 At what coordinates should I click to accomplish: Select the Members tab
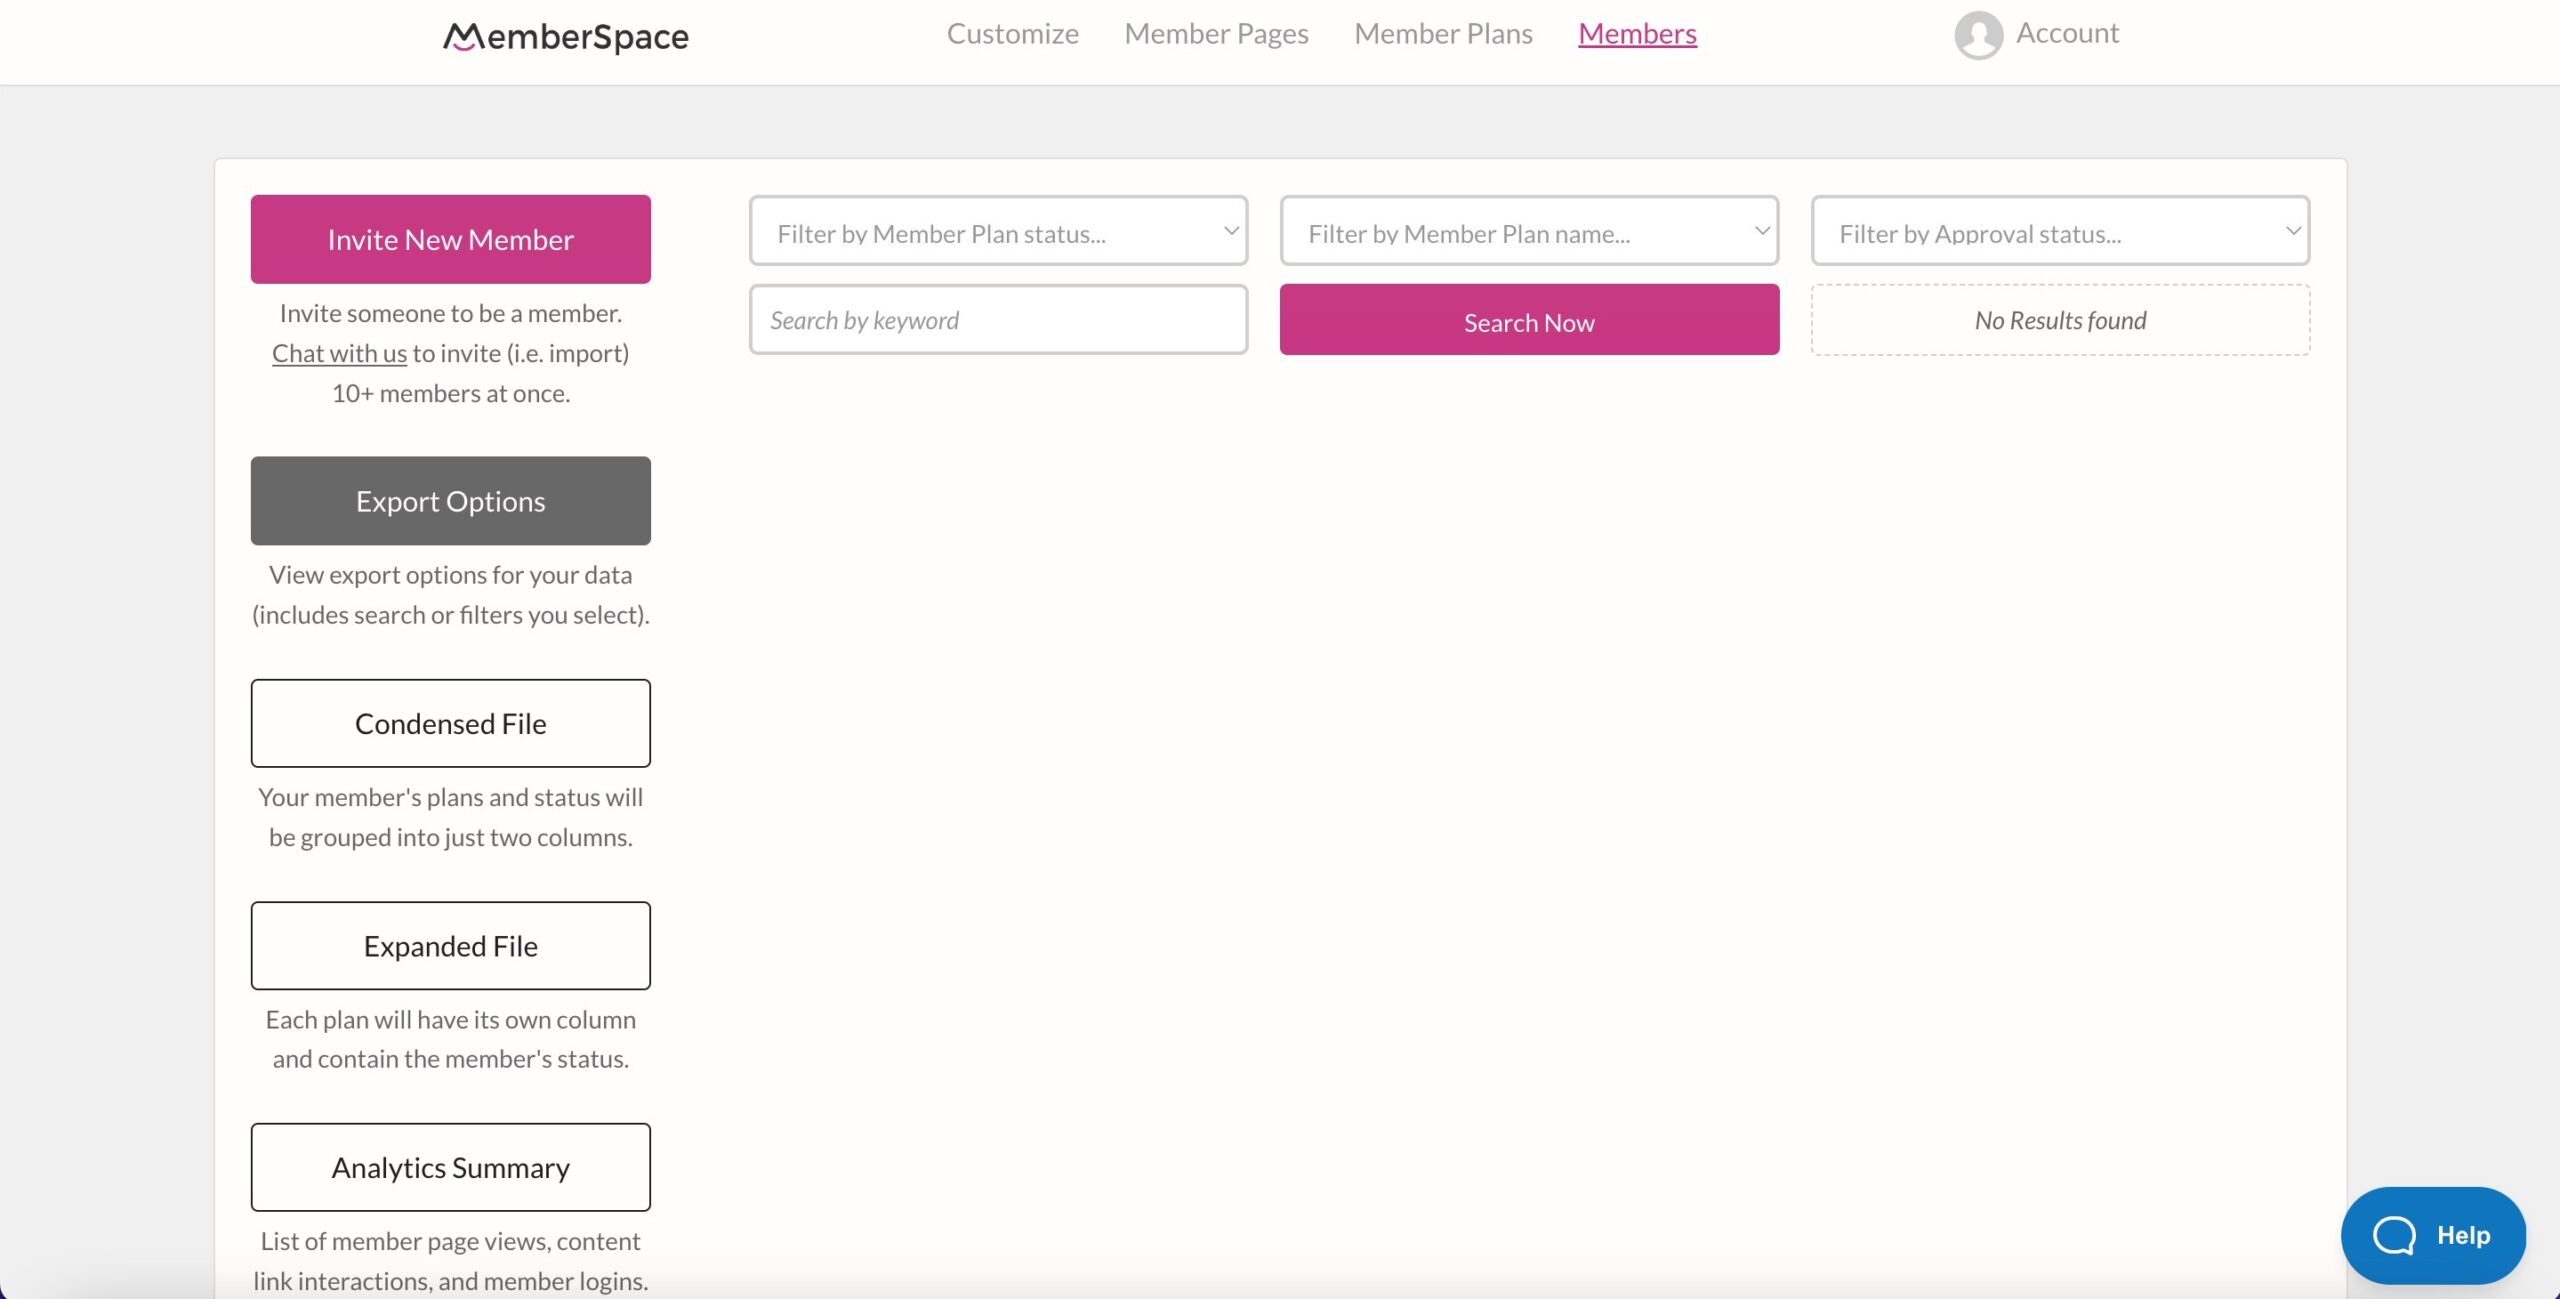point(1636,33)
